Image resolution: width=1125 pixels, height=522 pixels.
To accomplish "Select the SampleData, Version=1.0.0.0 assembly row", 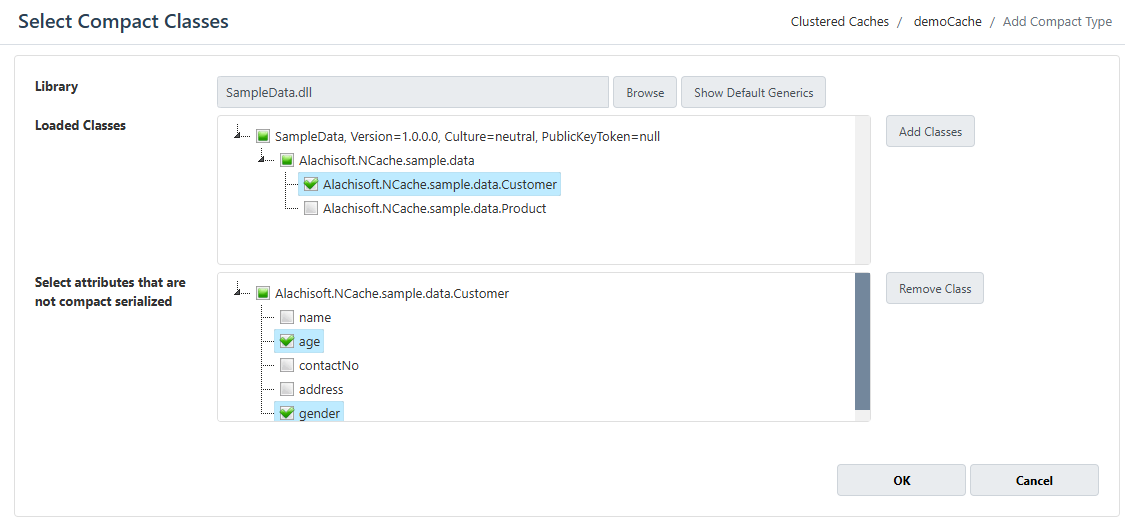I will pos(467,136).
